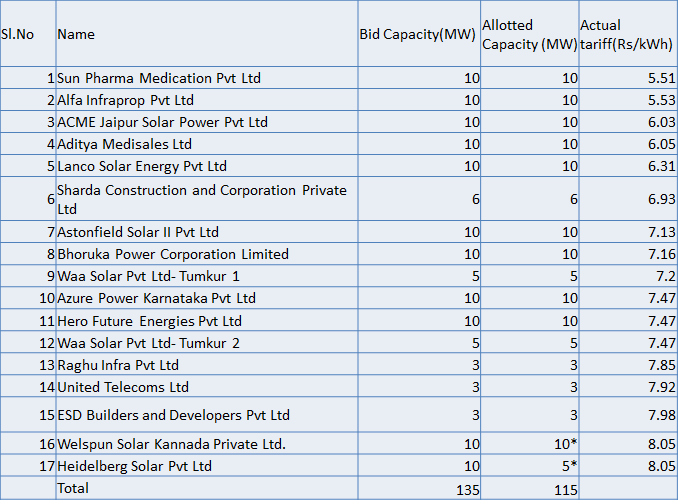This screenshot has width=678, height=500.
Task: Click 'Sharda Construction and Corporation Private Ltd'
Action: click(207, 199)
